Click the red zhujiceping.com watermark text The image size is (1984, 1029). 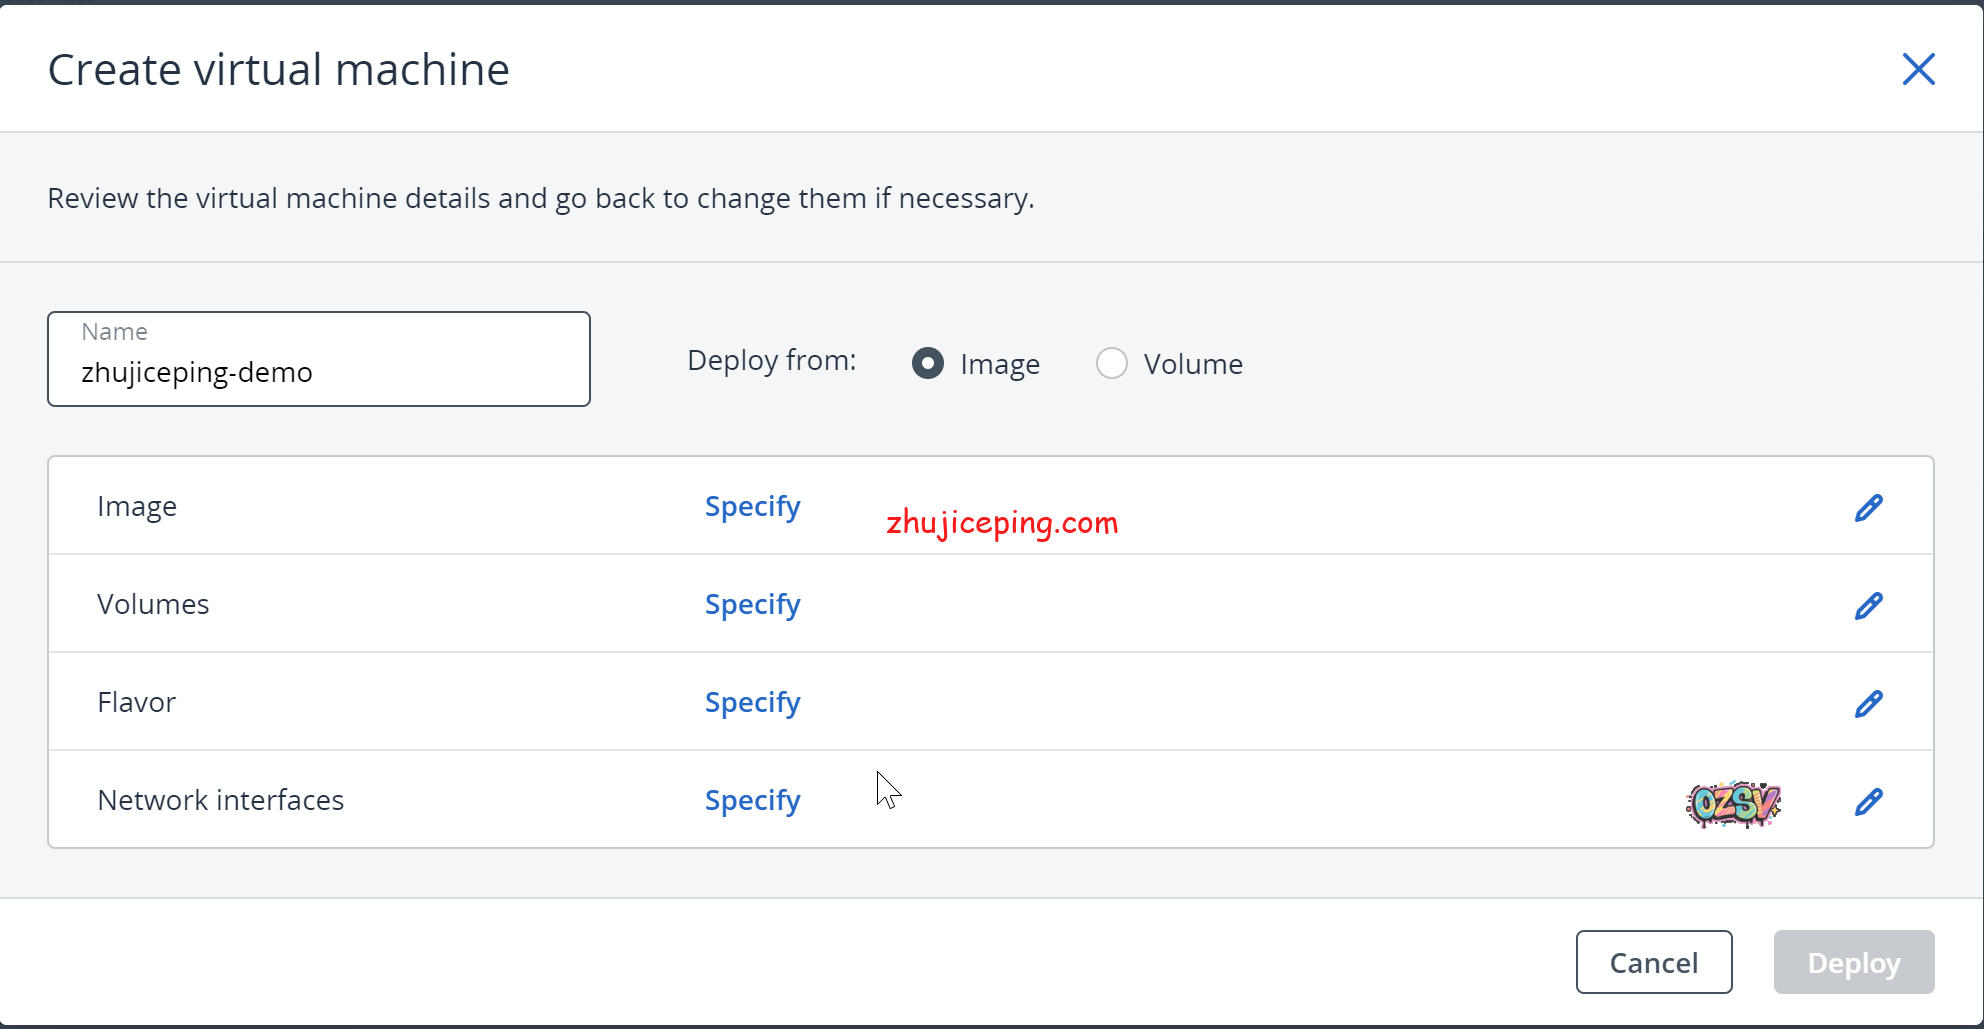(x=1002, y=523)
